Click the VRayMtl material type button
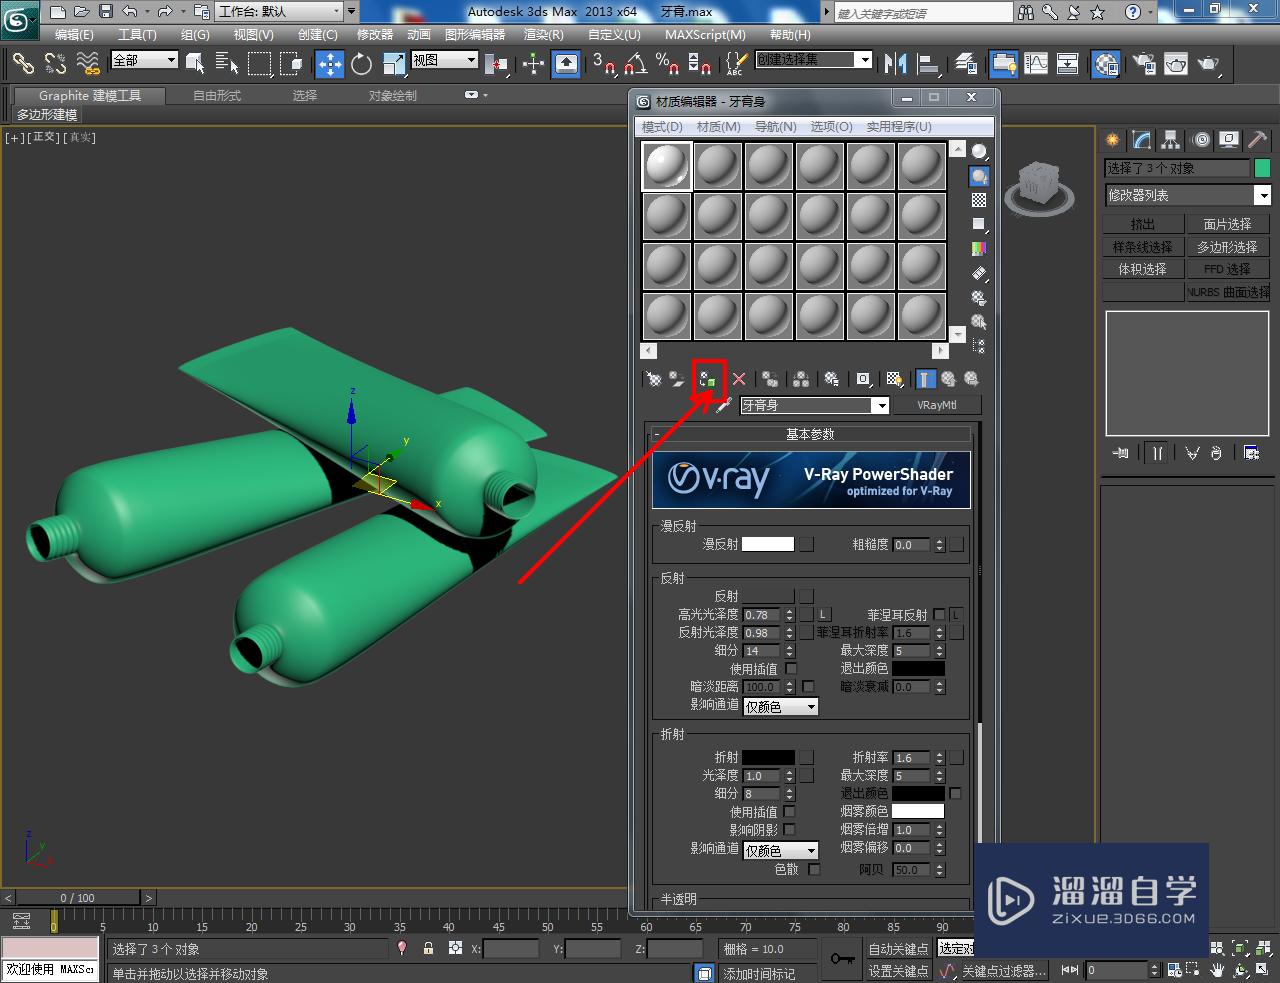The width and height of the screenshot is (1280, 983). point(936,405)
